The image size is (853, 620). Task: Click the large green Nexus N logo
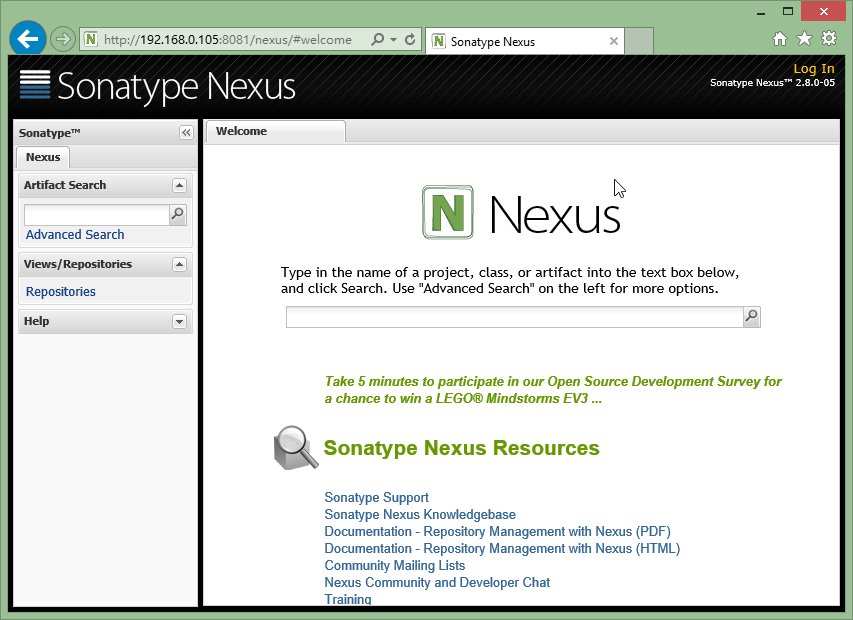448,212
